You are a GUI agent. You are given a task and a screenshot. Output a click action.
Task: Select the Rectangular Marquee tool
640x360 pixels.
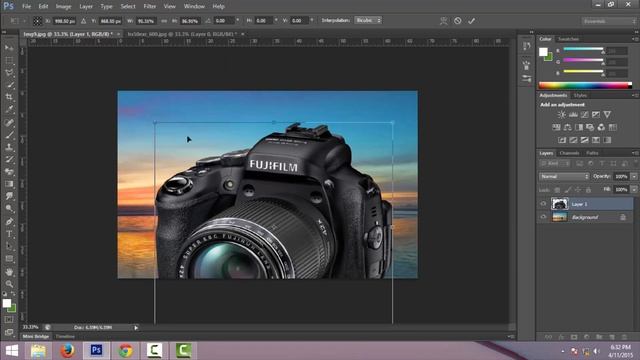coord(9,60)
